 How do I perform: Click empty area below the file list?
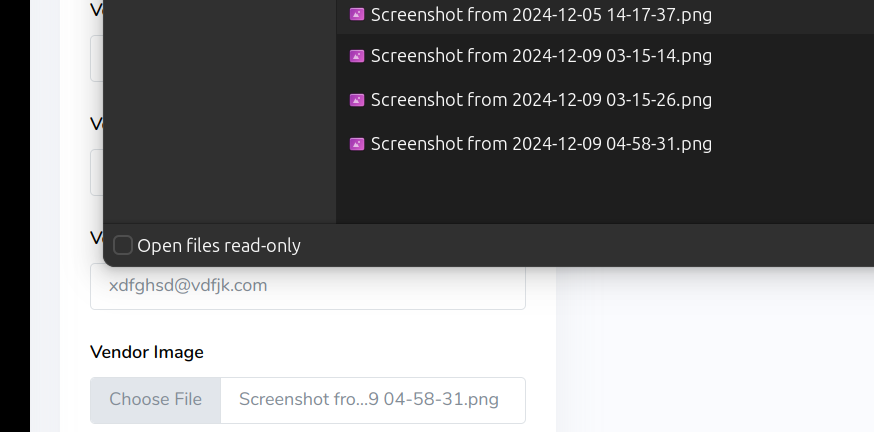[x=605, y=195]
